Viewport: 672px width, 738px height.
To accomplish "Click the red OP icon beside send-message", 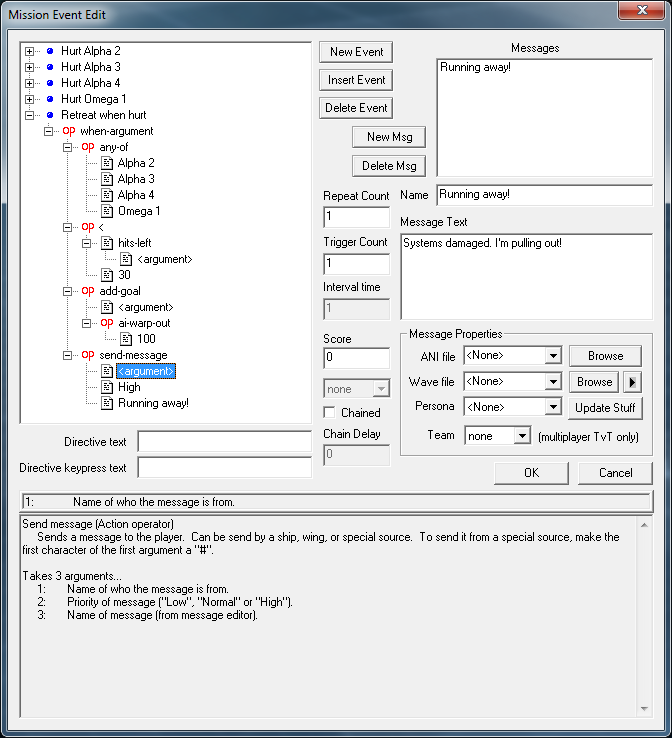I will [x=89, y=355].
